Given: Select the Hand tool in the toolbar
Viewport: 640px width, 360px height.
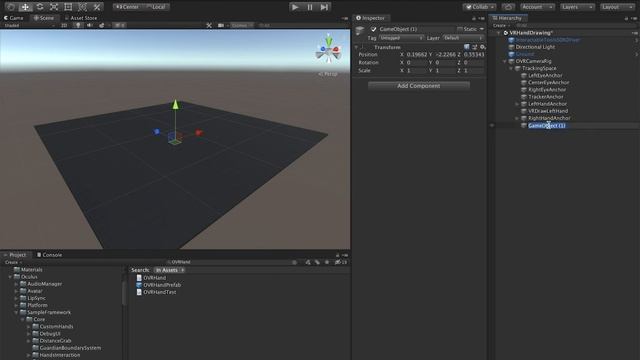Looking at the screenshot, I should [x=11, y=7].
